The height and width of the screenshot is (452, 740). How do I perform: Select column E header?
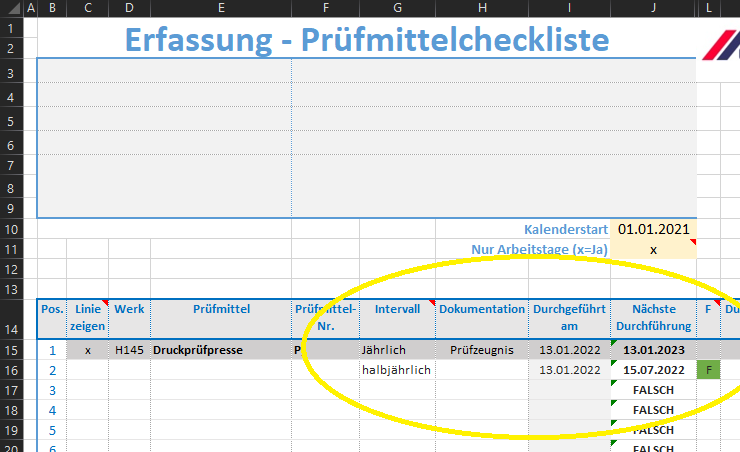point(221,8)
